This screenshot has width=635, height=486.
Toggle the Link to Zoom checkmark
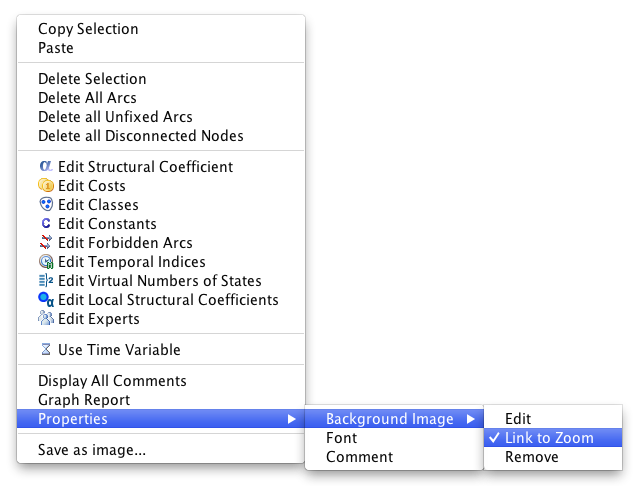pos(494,437)
